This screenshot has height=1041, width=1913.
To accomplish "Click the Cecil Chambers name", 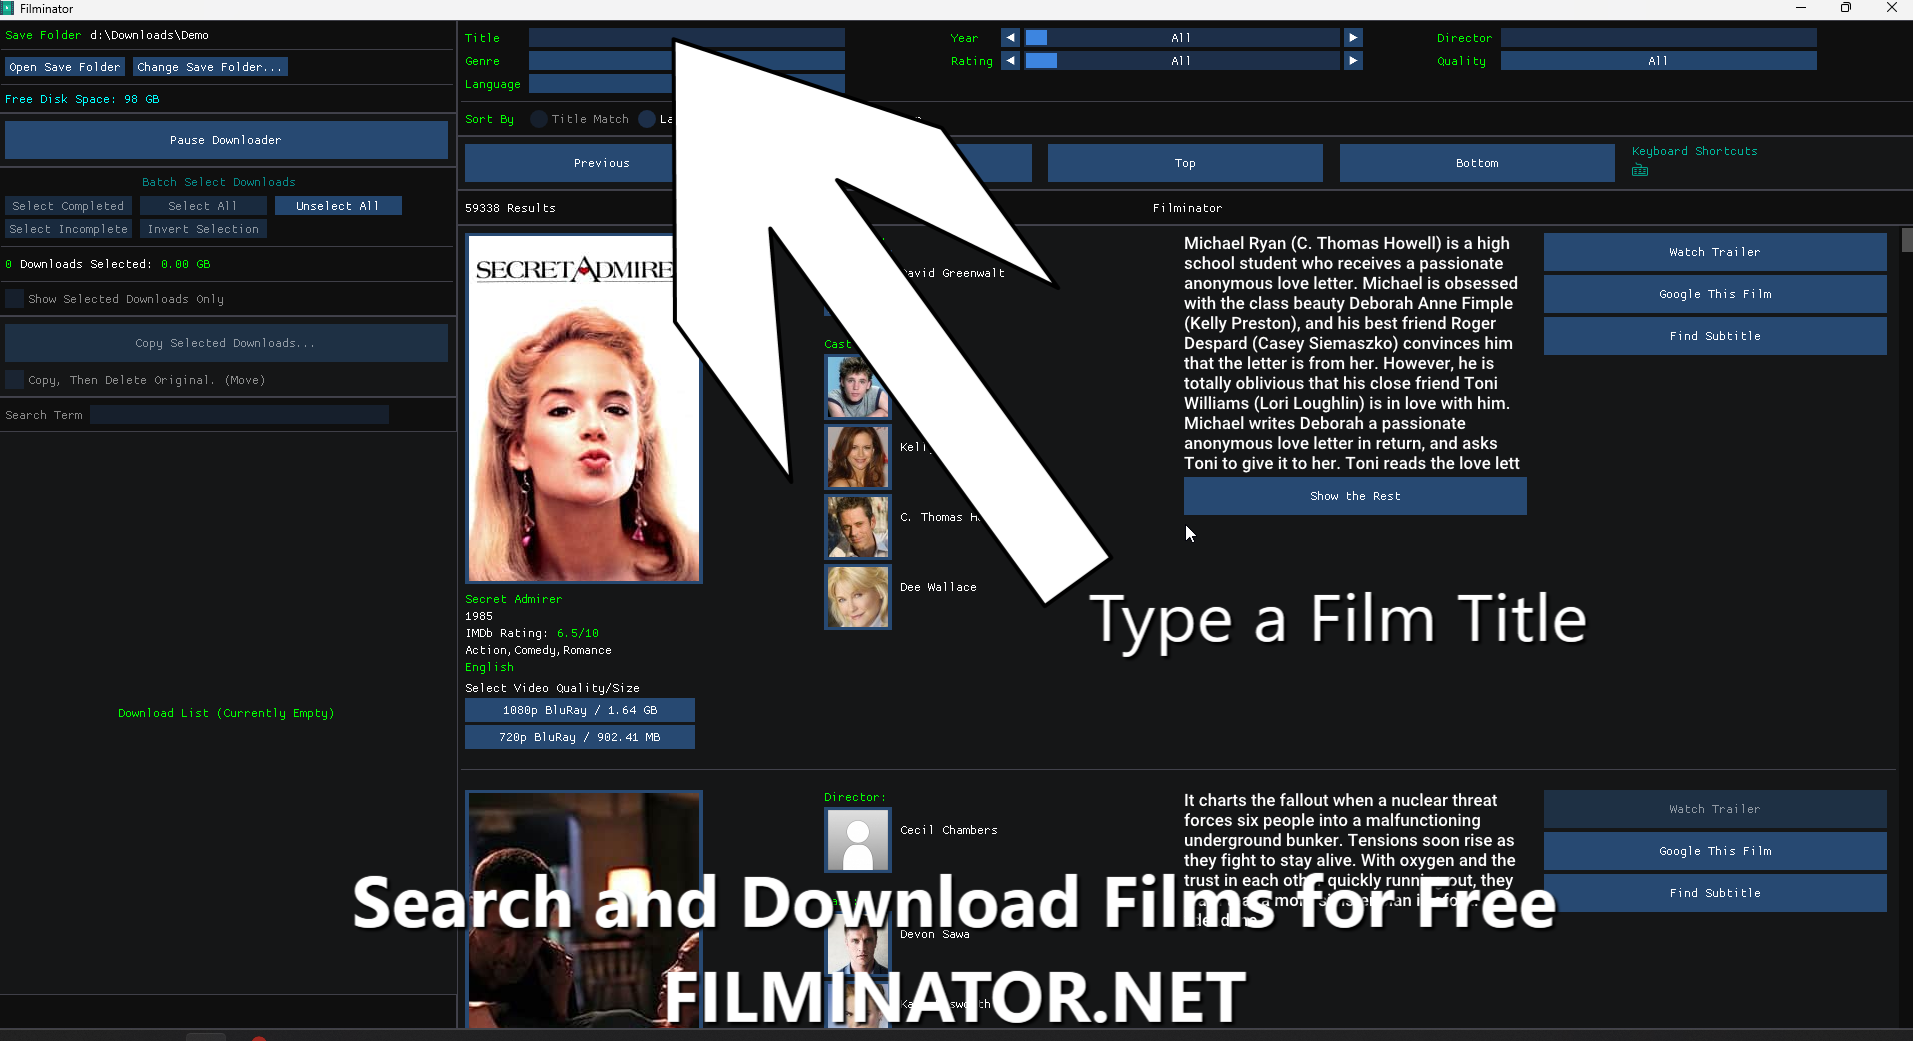I will [948, 830].
